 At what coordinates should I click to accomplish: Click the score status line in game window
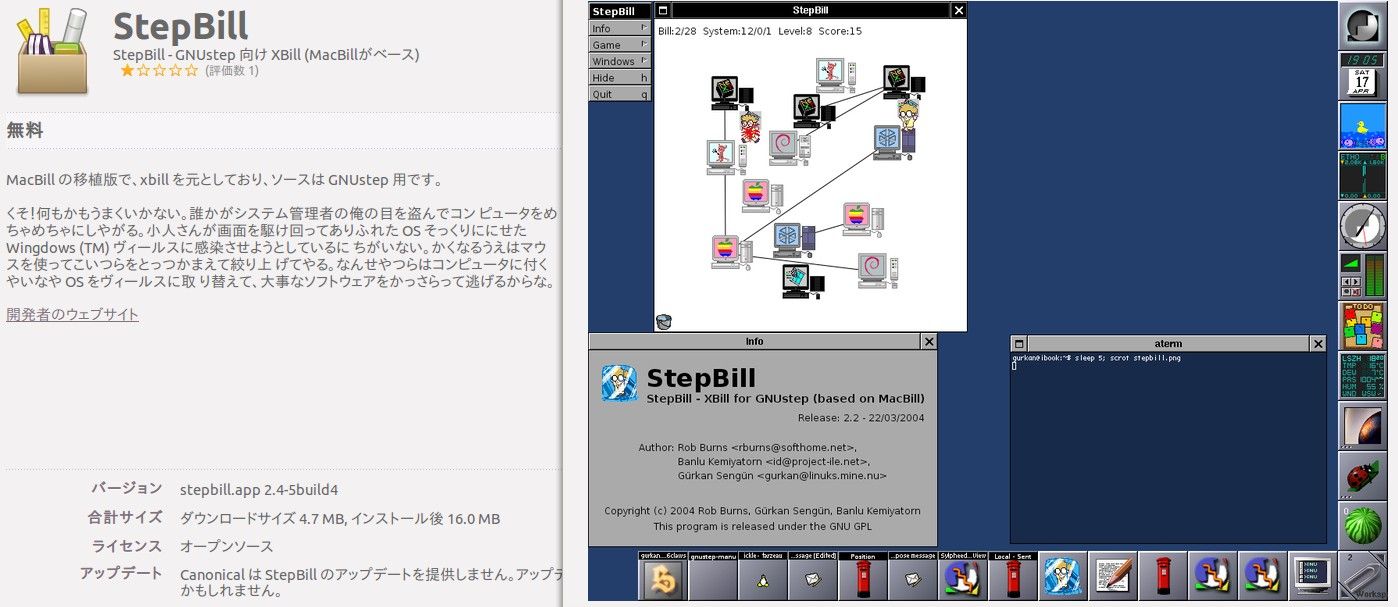coord(760,31)
